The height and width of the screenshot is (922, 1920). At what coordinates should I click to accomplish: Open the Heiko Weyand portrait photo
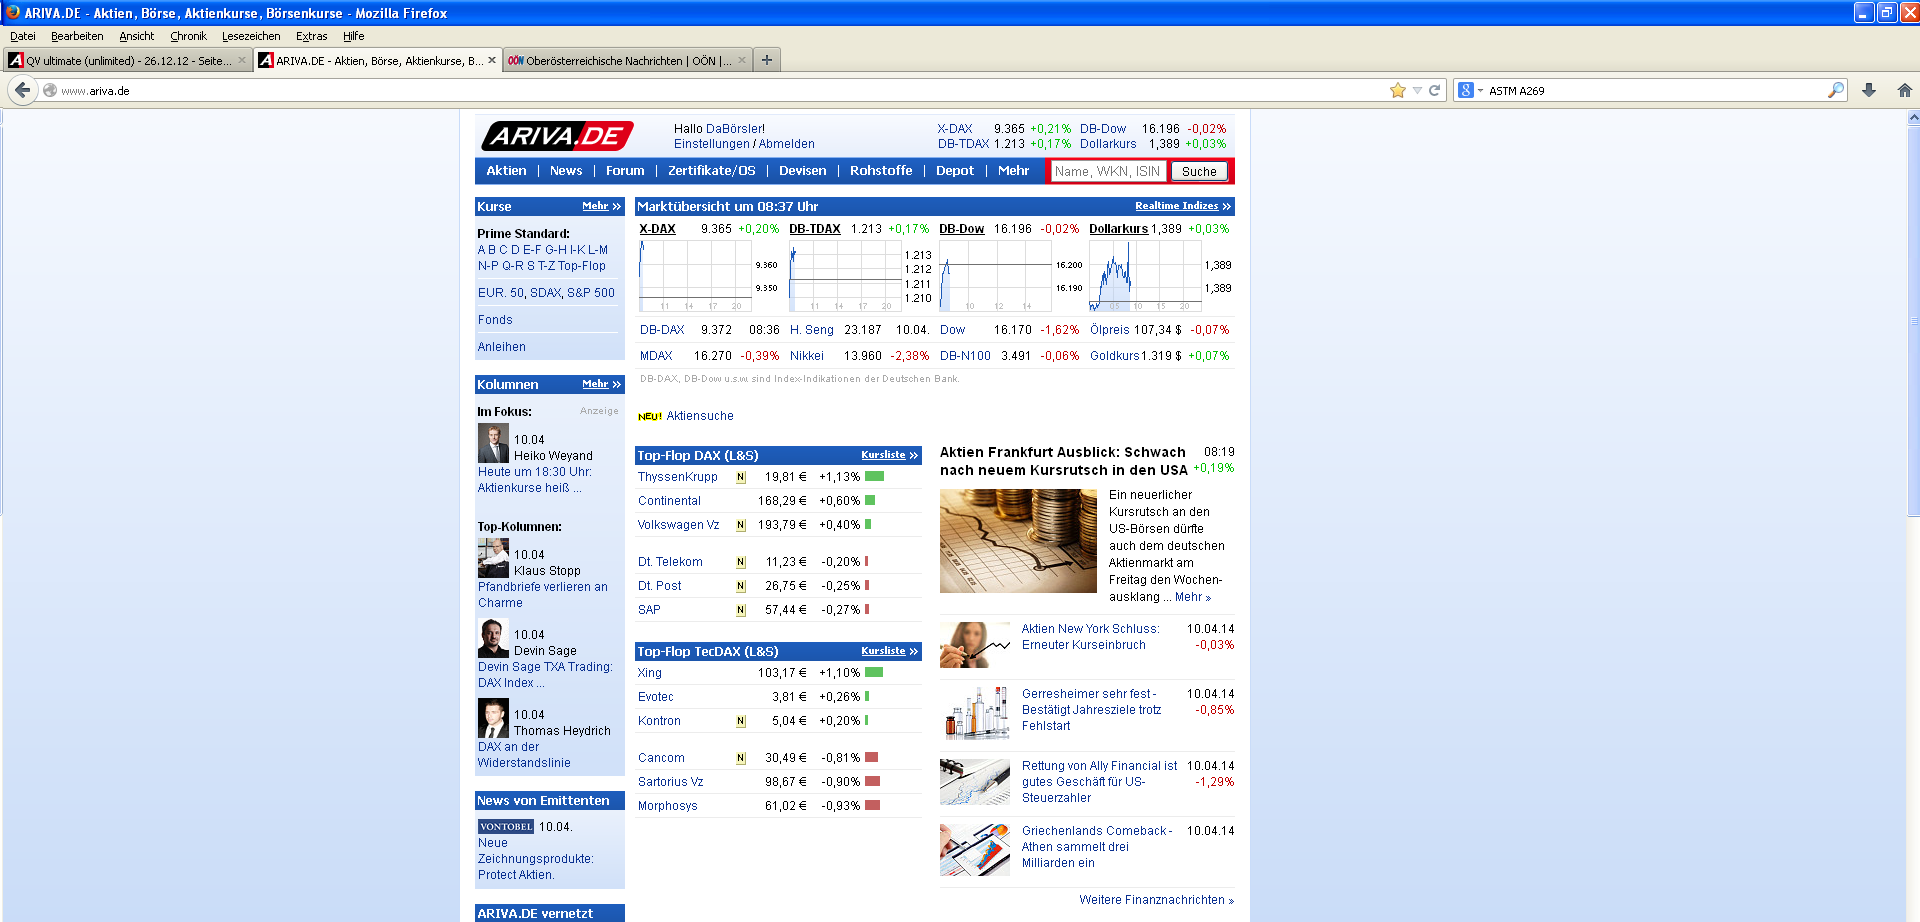click(493, 443)
